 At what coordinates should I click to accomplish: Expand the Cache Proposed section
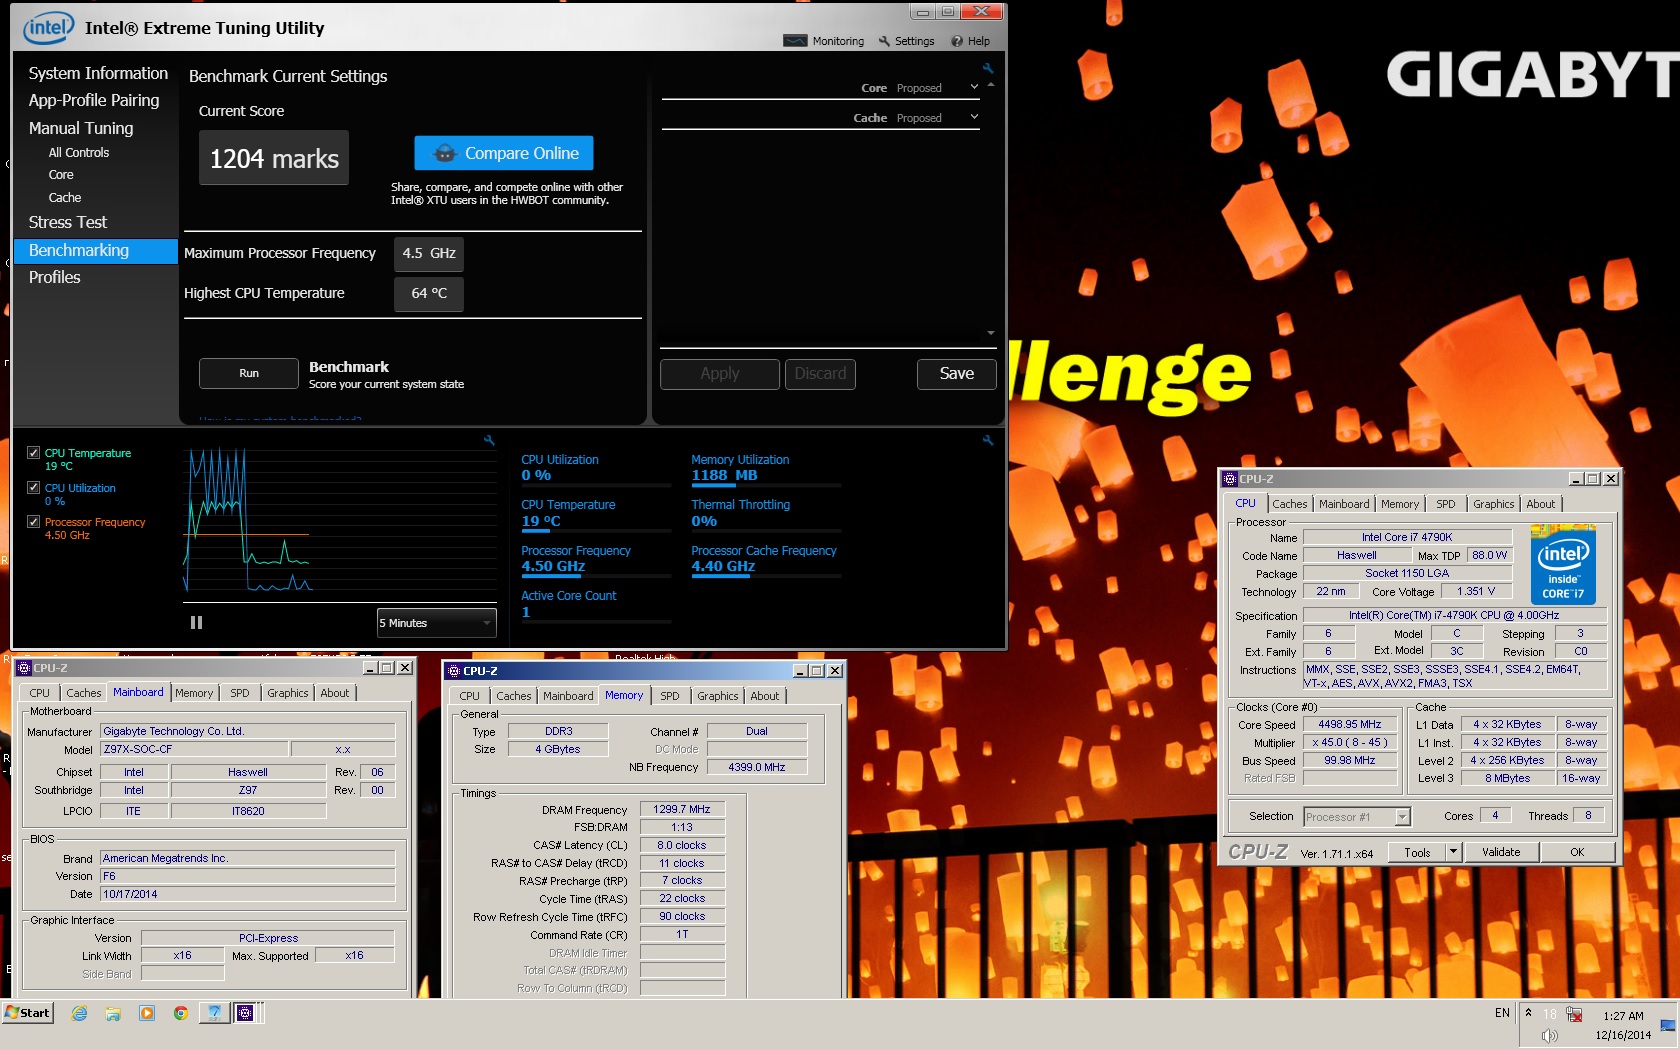pos(974,117)
